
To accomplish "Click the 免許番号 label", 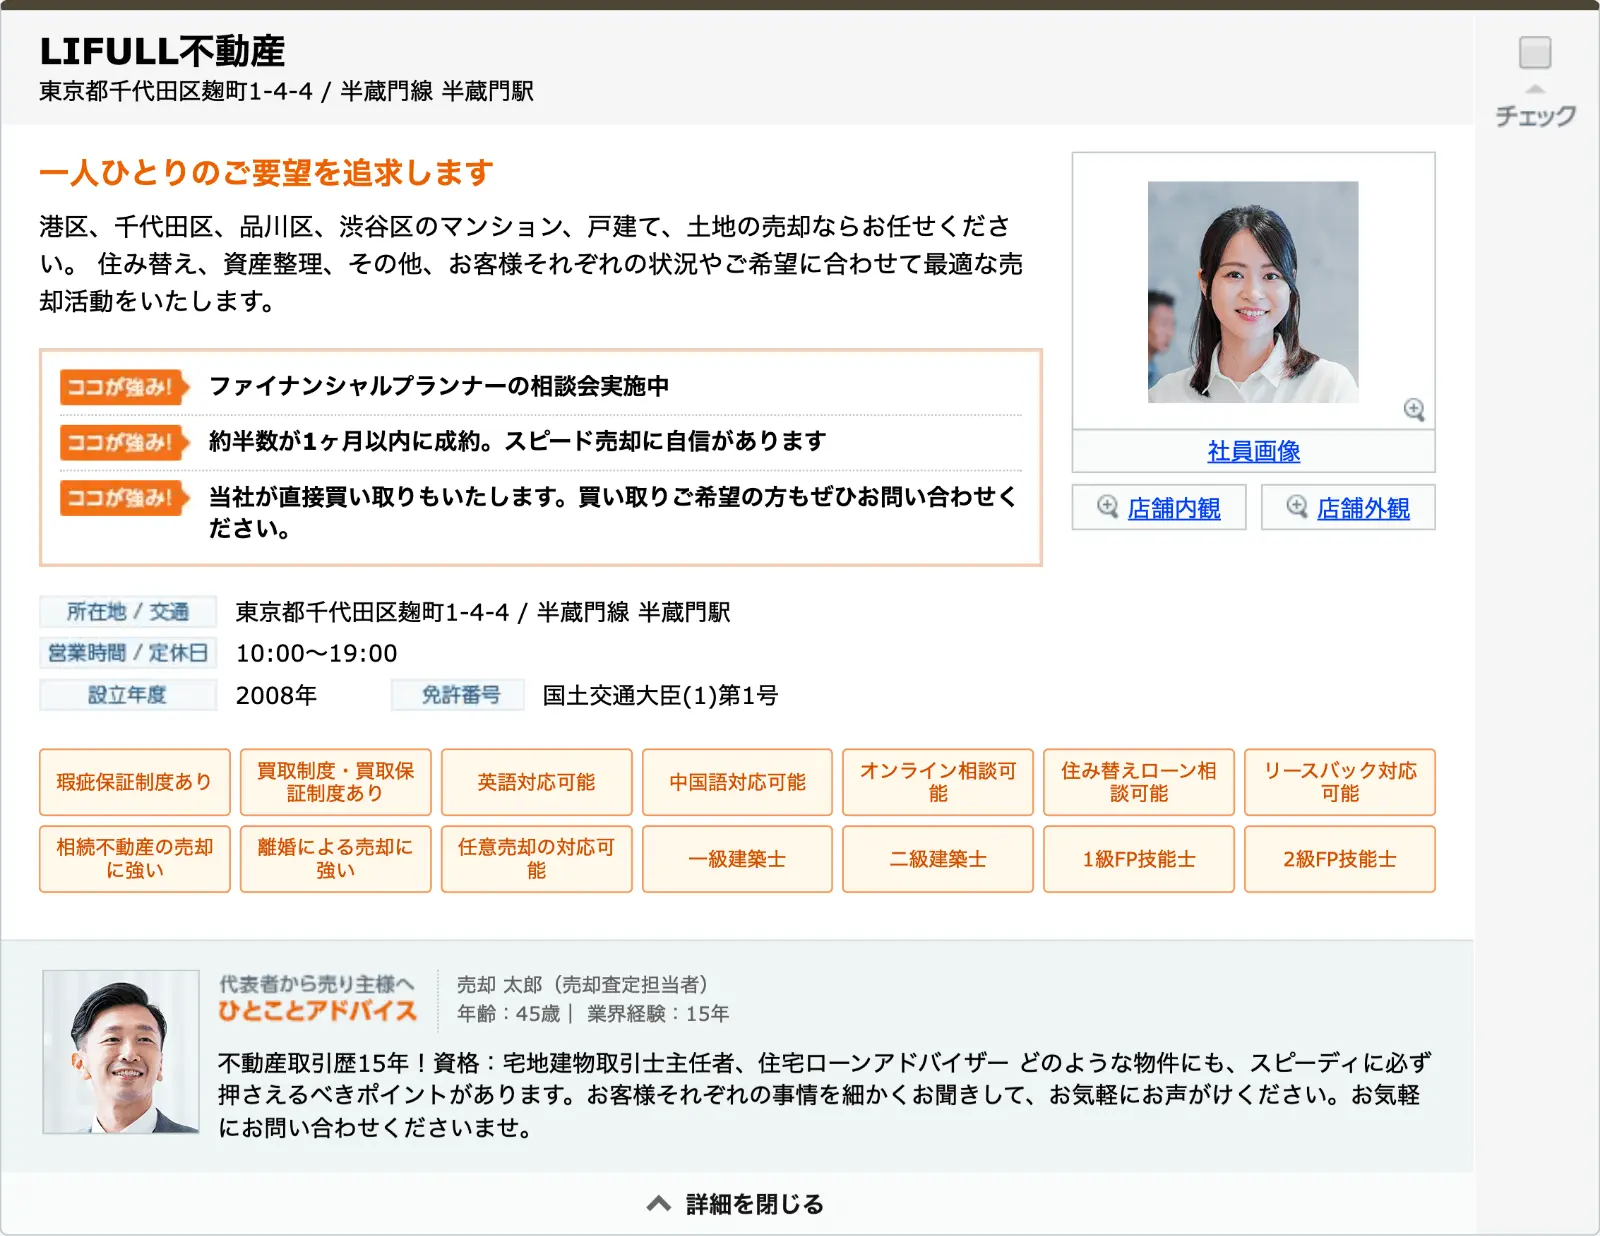I will [458, 695].
